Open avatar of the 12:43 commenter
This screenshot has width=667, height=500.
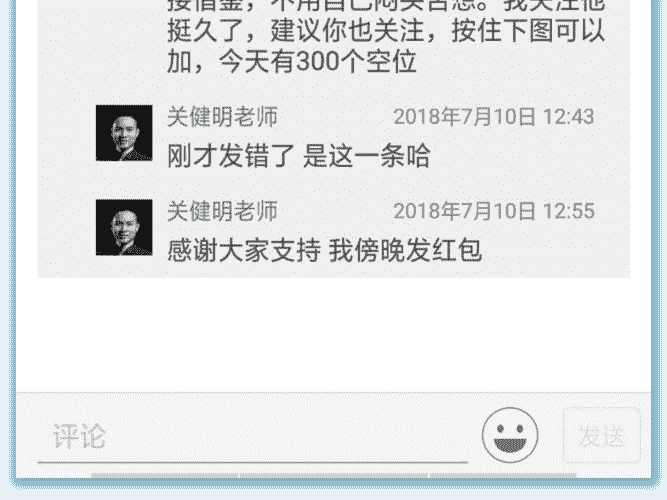(x=124, y=133)
